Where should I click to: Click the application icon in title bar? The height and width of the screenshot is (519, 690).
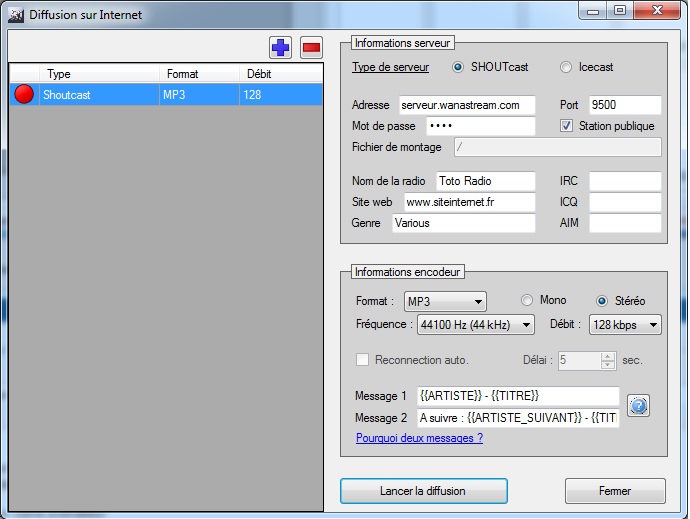pos(15,14)
